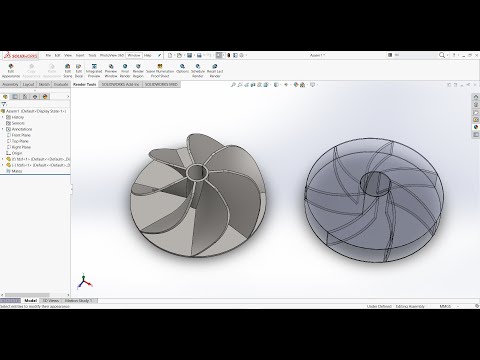This screenshot has height=360, width=480.
Task: Open the PhotoView 360 menu
Action: 112,55
